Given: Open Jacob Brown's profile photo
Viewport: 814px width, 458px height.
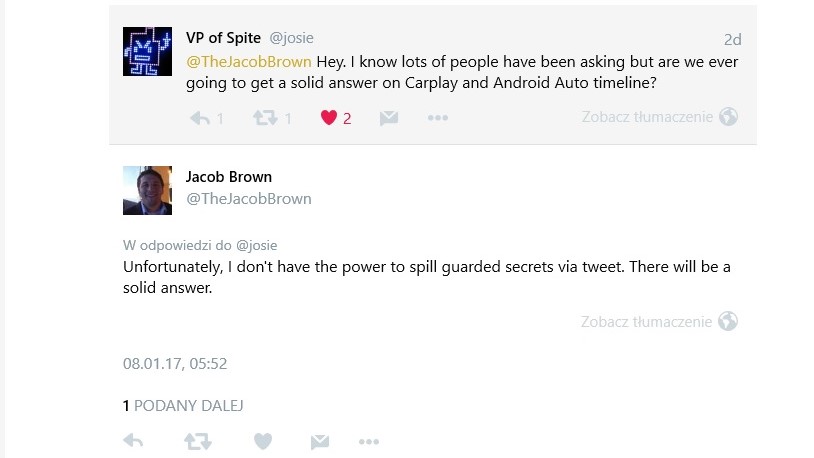Looking at the screenshot, I should tap(147, 190).
